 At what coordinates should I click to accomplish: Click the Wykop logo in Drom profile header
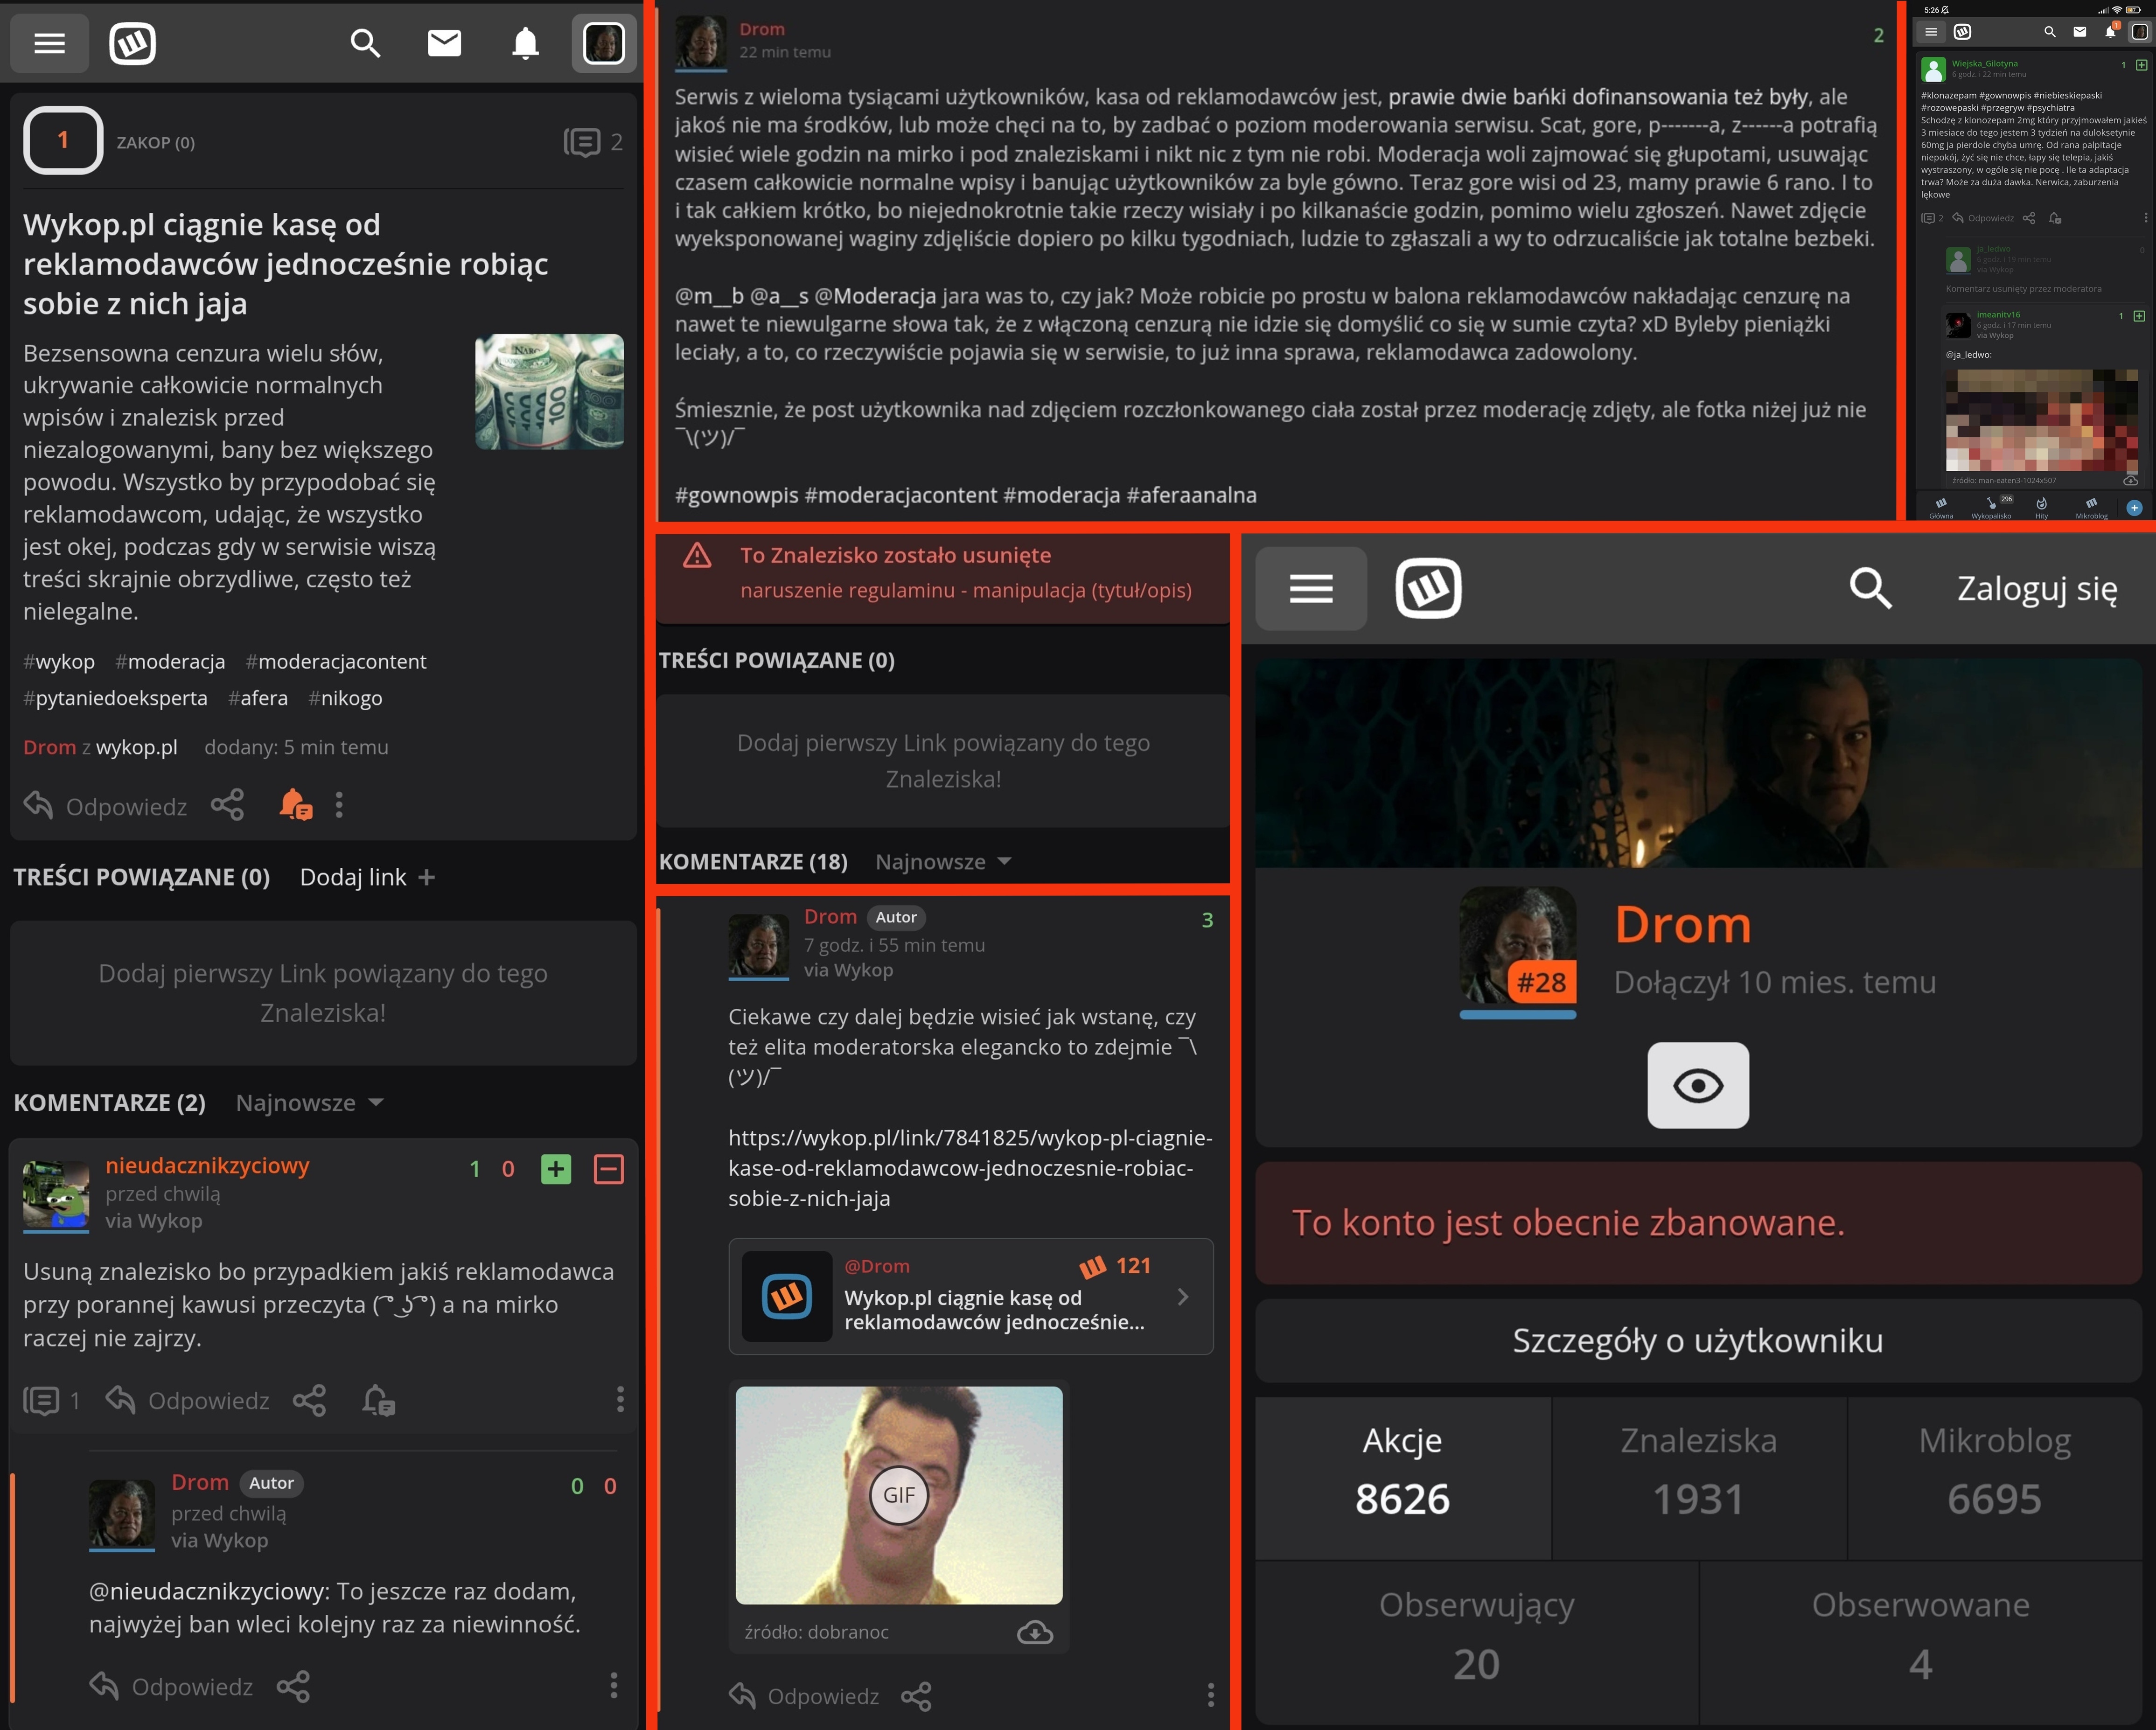(x=1428, y=588)
